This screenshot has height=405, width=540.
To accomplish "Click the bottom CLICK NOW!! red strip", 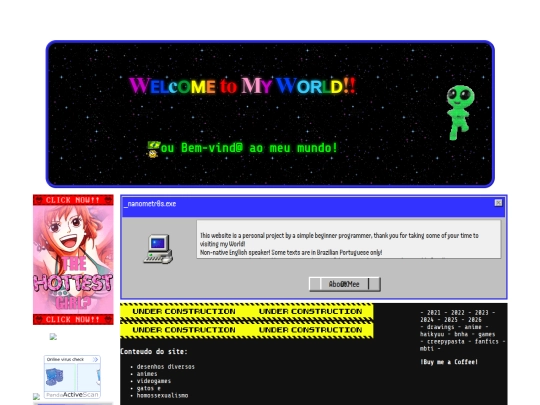I will tap(73, 319).
